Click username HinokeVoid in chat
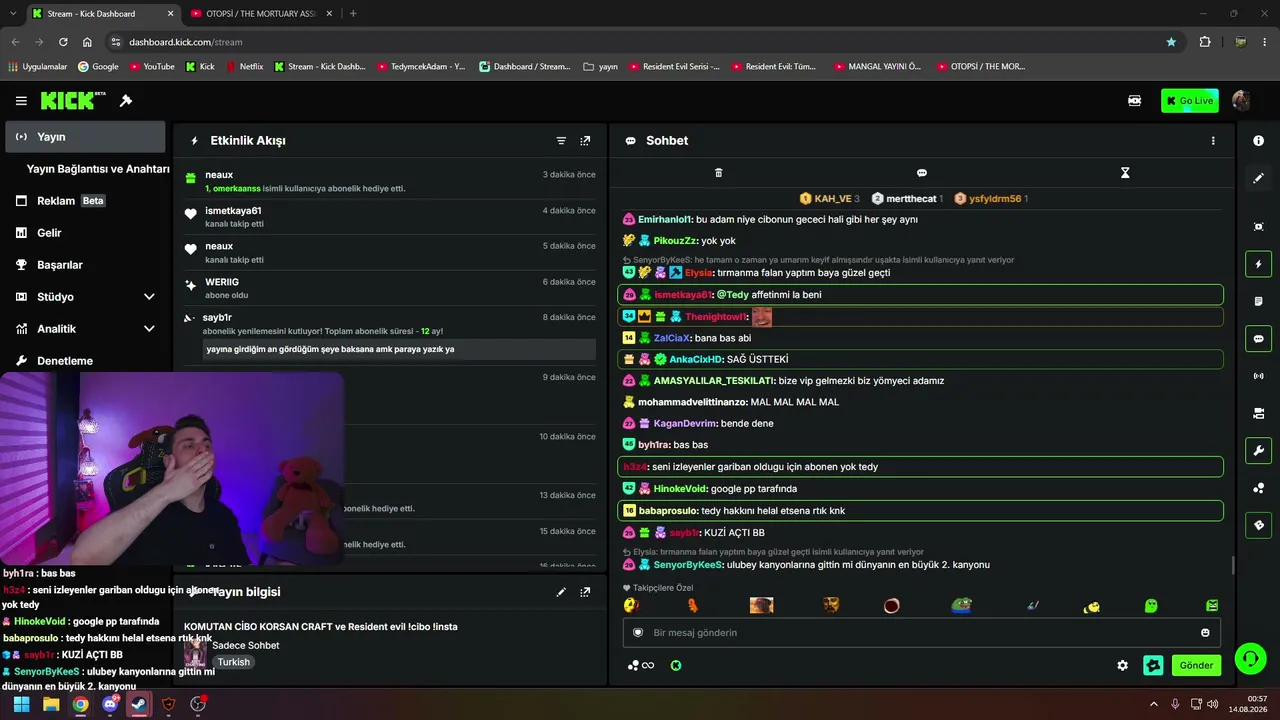The height and width of the screenshot is (720, 1280). coord(681,489)
